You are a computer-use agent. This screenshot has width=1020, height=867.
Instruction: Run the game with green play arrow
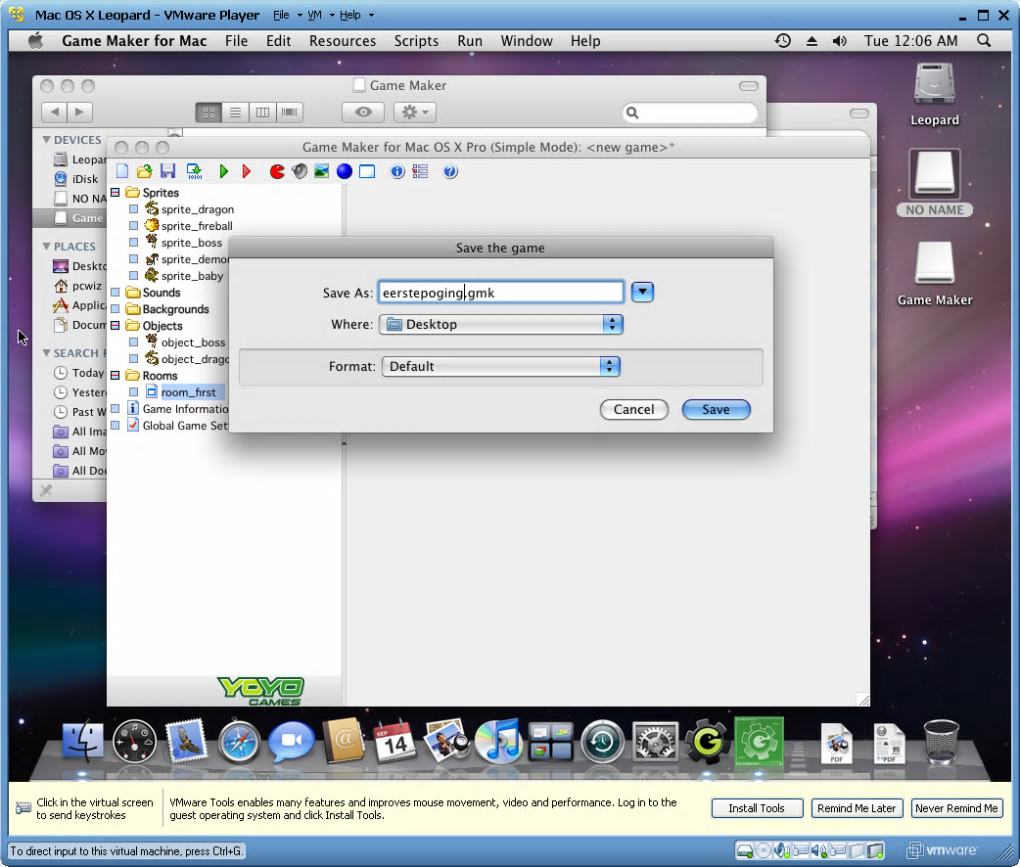coord(224,171)
